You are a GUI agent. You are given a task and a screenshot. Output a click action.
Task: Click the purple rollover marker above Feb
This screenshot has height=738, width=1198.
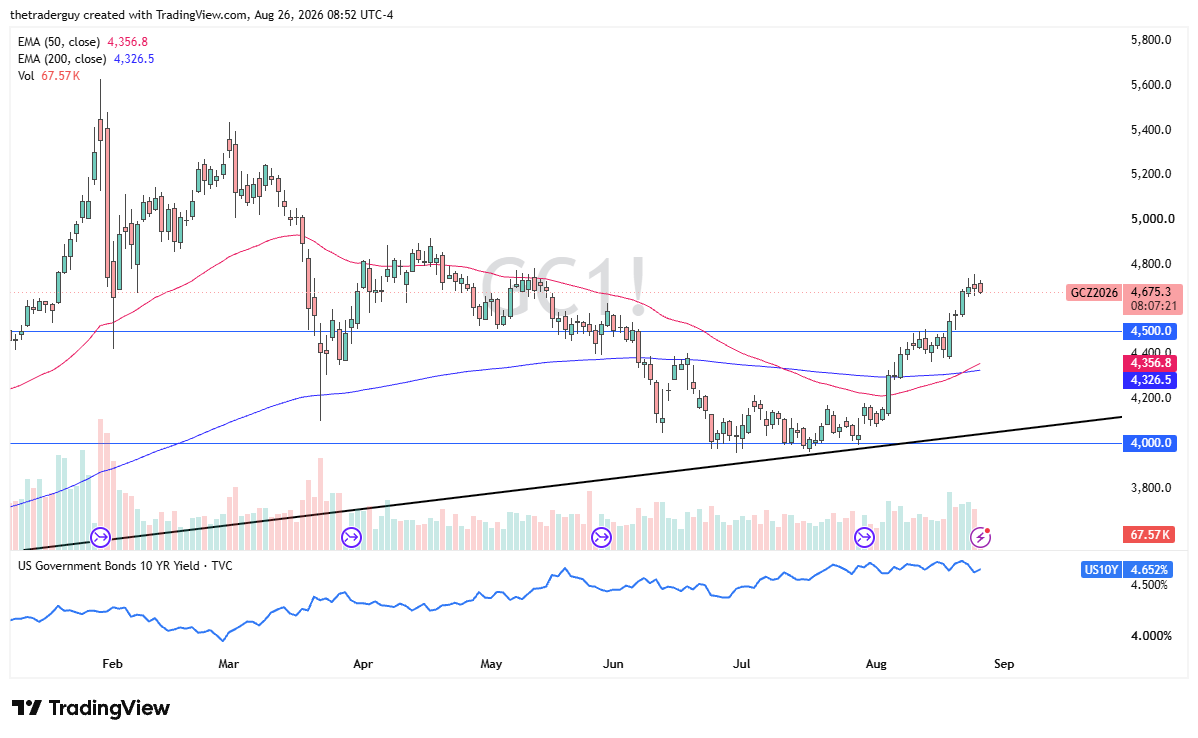point(101,538)
